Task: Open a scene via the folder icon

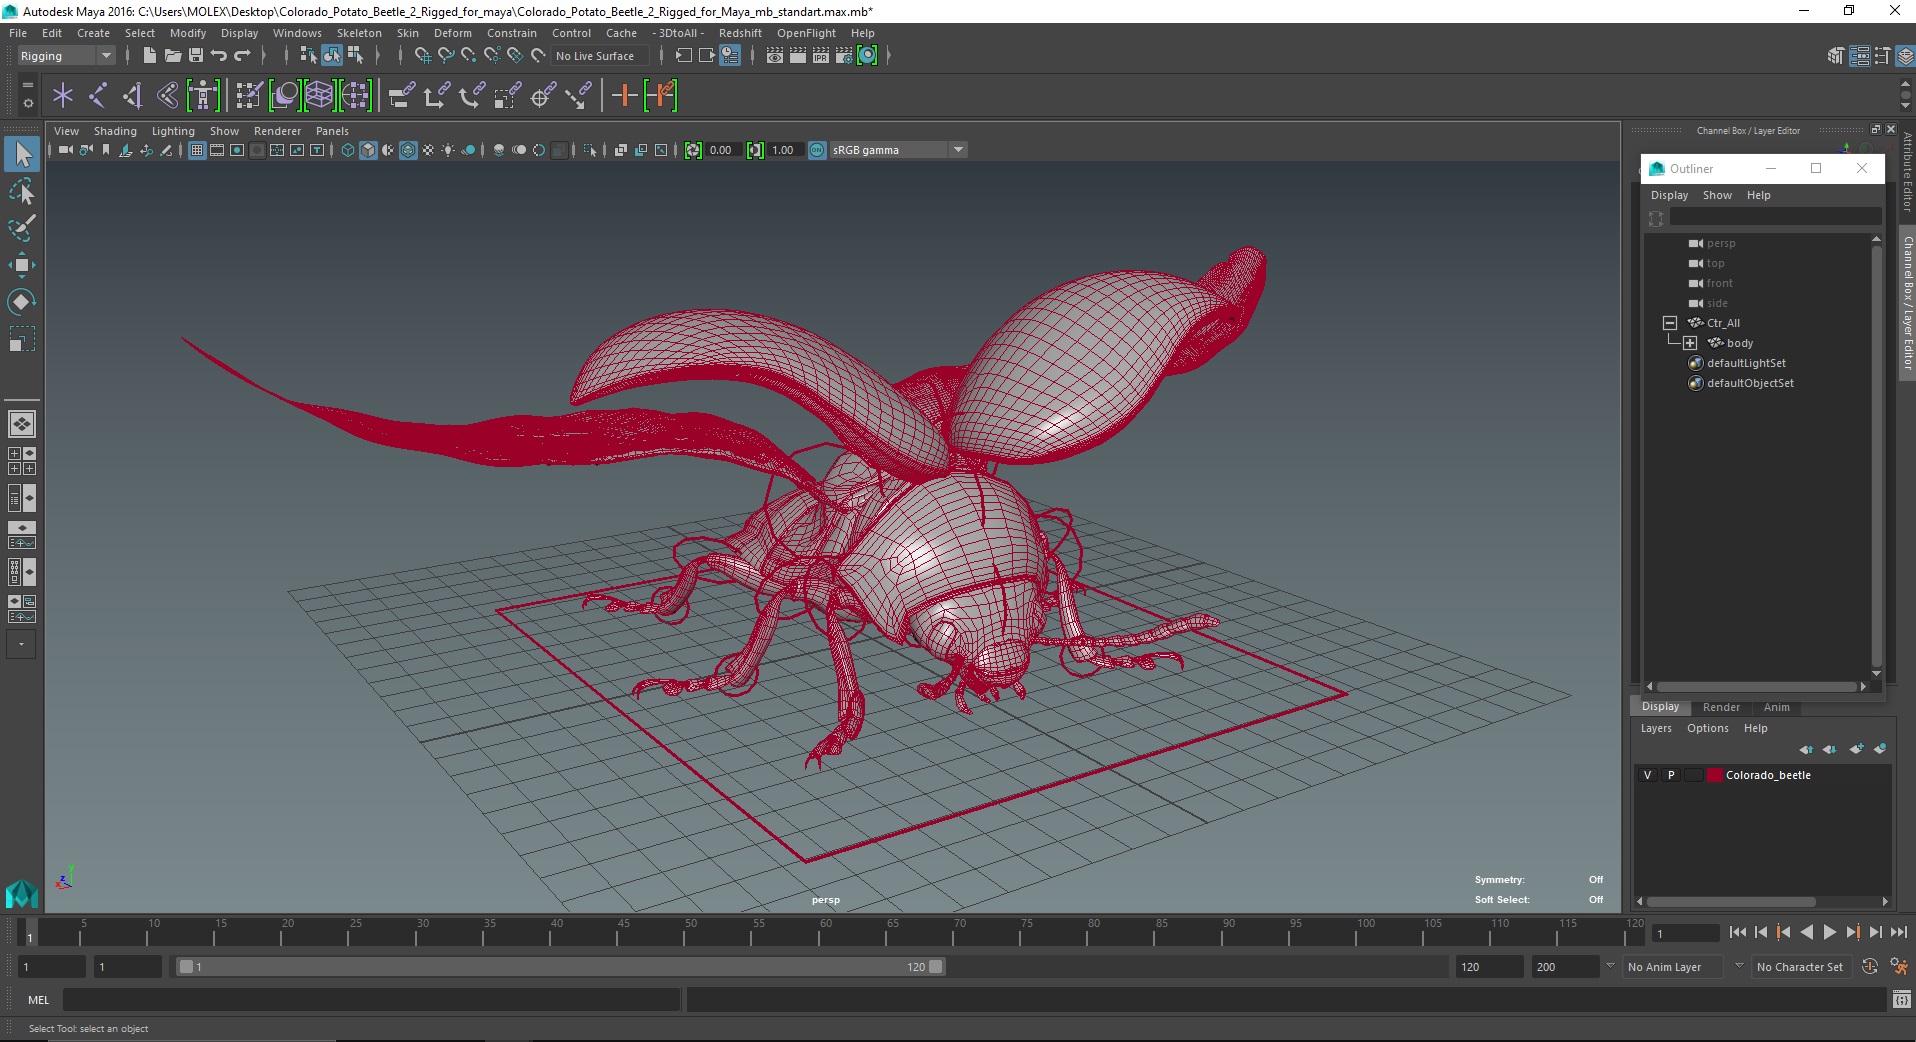Action: (172, 56)
